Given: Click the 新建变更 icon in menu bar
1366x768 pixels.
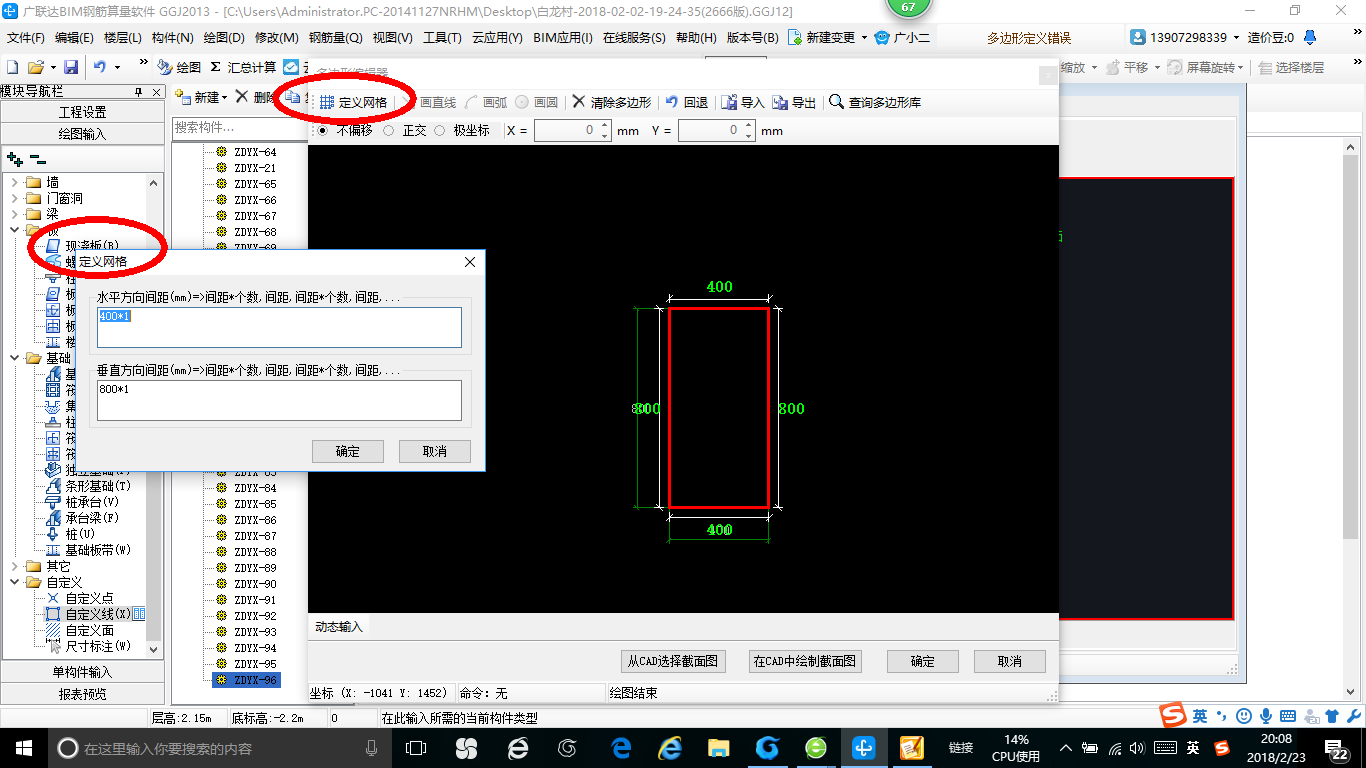Looking at the screenshot, I should pyautogui.click(x=795, y=37).
